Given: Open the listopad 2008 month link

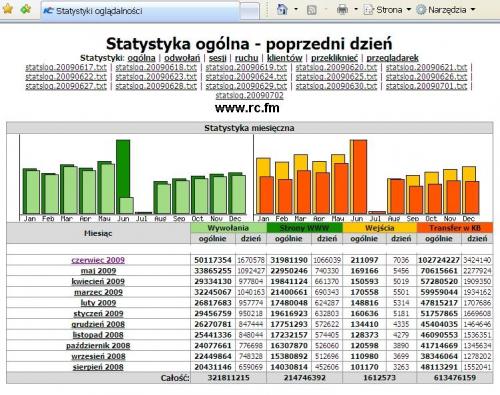Looking at the screenshot, I should pyautogui.click(x=98, y=335).
